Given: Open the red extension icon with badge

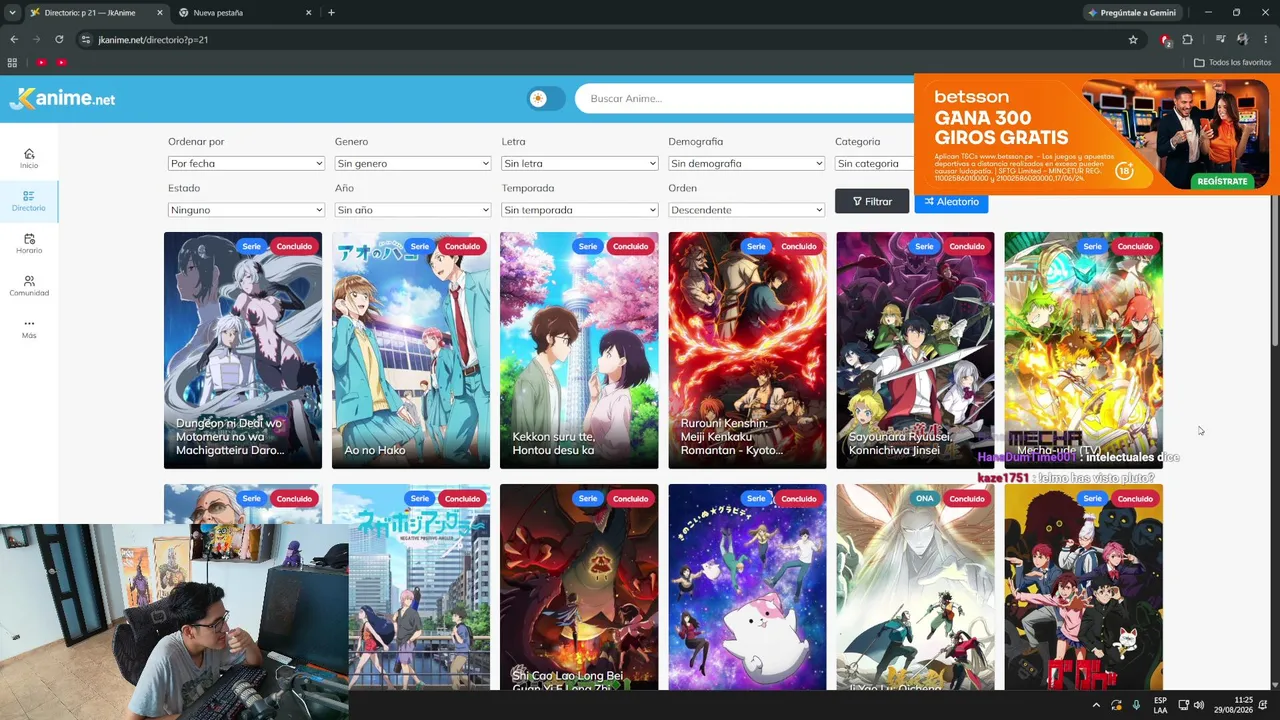Looking at the screenshot, I should (x=1165, y=40).
